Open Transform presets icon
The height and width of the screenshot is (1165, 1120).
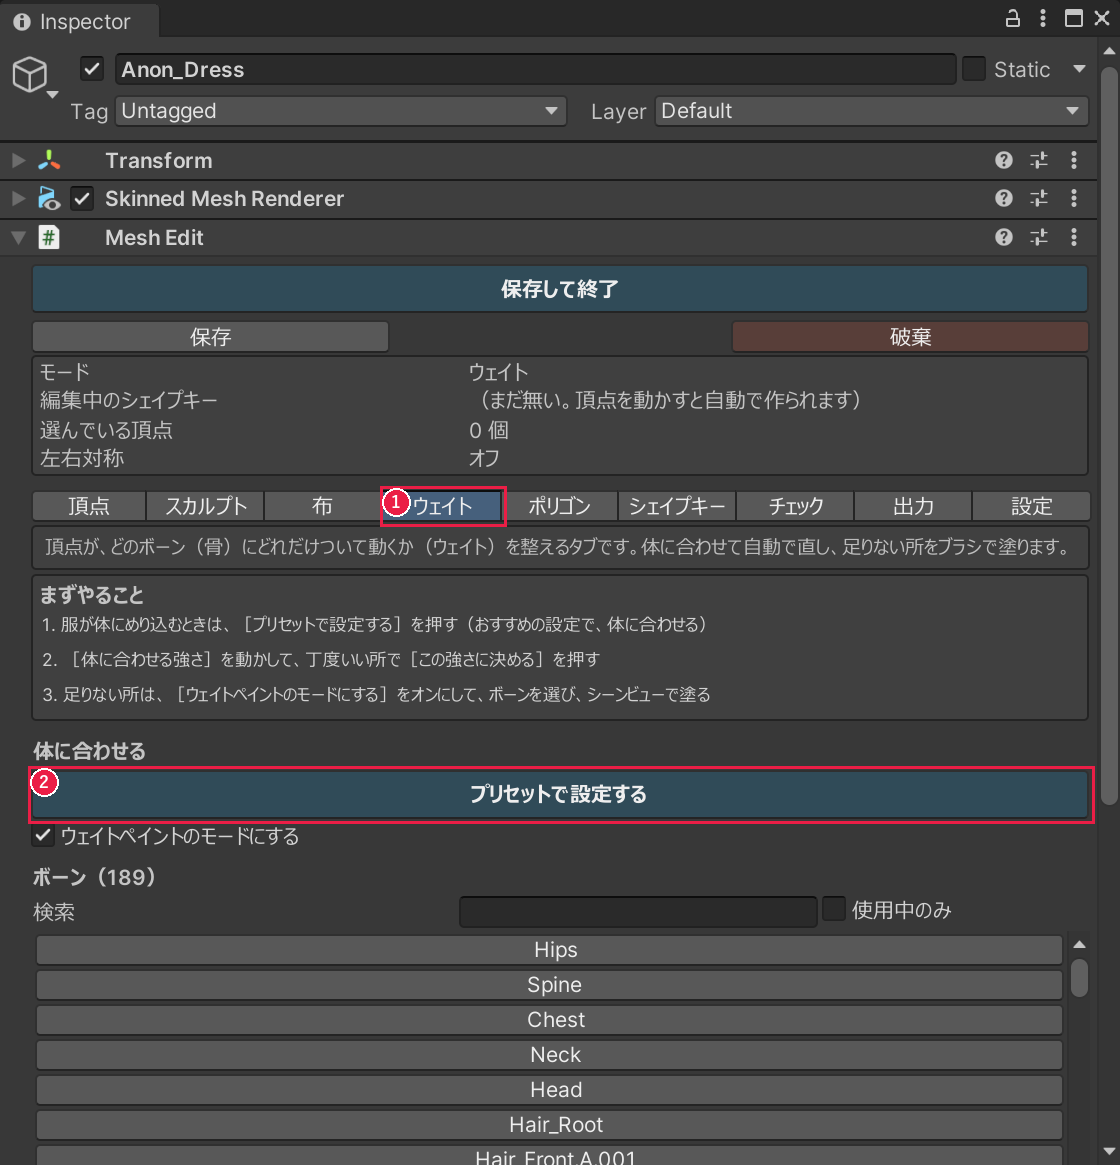click(x=1039, y=160)
